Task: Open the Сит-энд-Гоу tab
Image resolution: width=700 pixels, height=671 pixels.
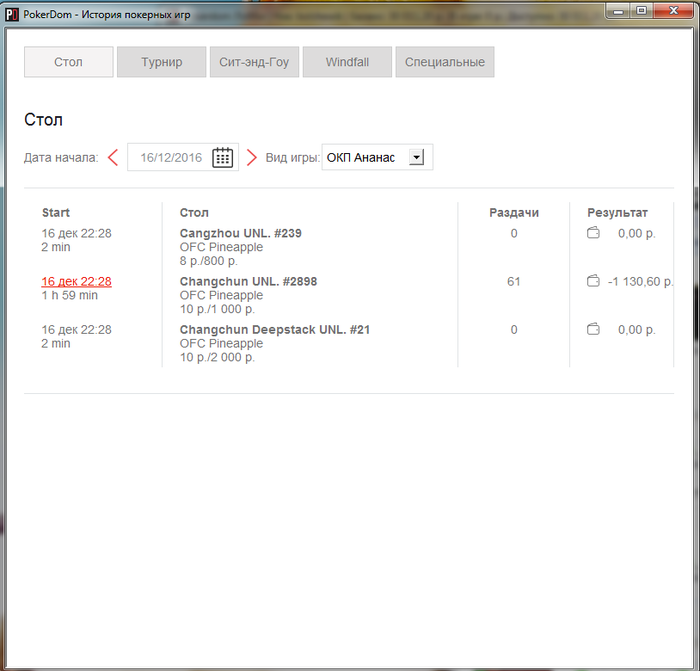Action: [x=254, y=62]
